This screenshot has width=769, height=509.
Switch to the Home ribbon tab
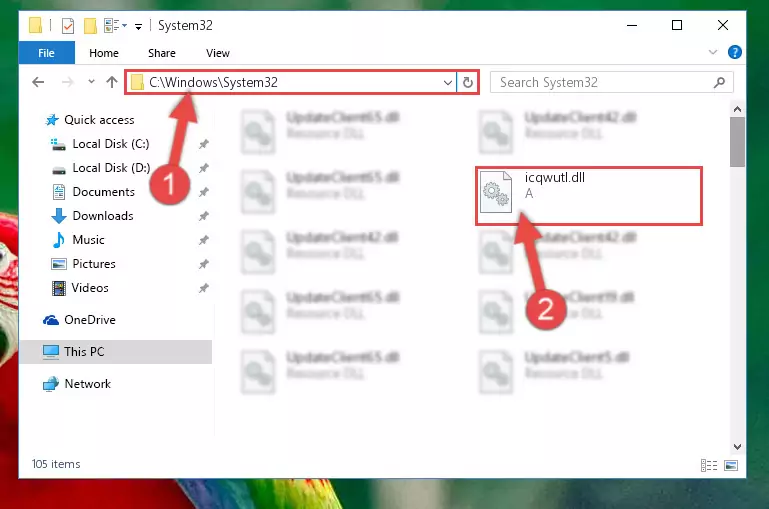point(104,53)
